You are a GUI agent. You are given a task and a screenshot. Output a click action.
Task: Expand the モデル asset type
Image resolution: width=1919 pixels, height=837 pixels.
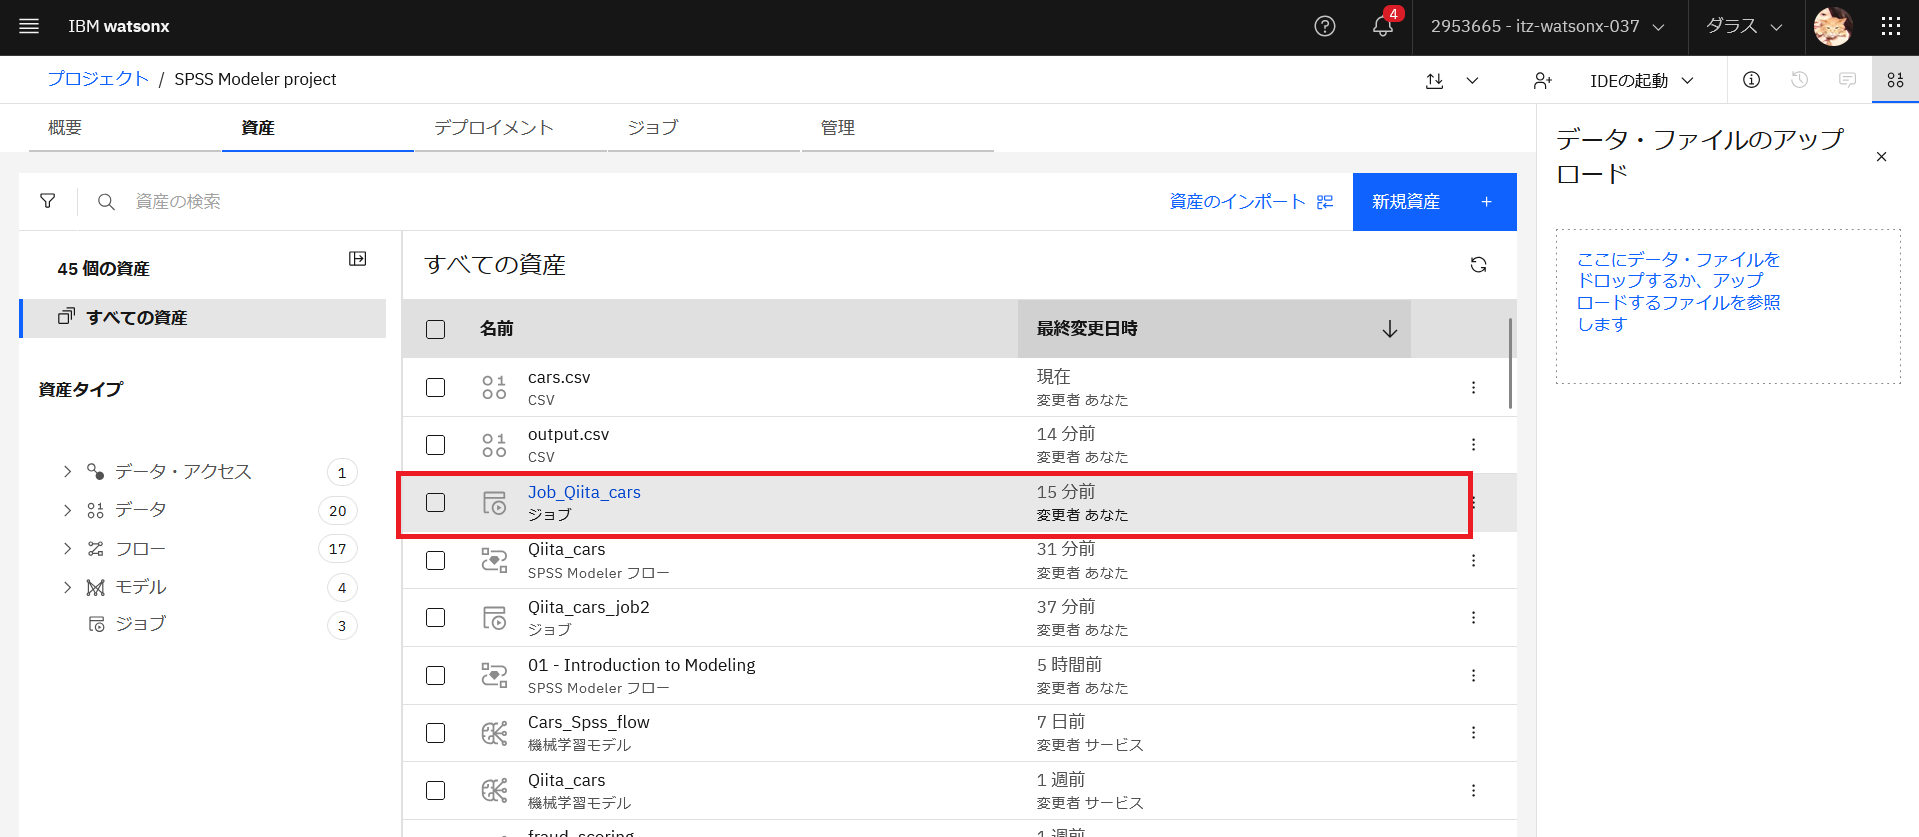click(67, 587)
